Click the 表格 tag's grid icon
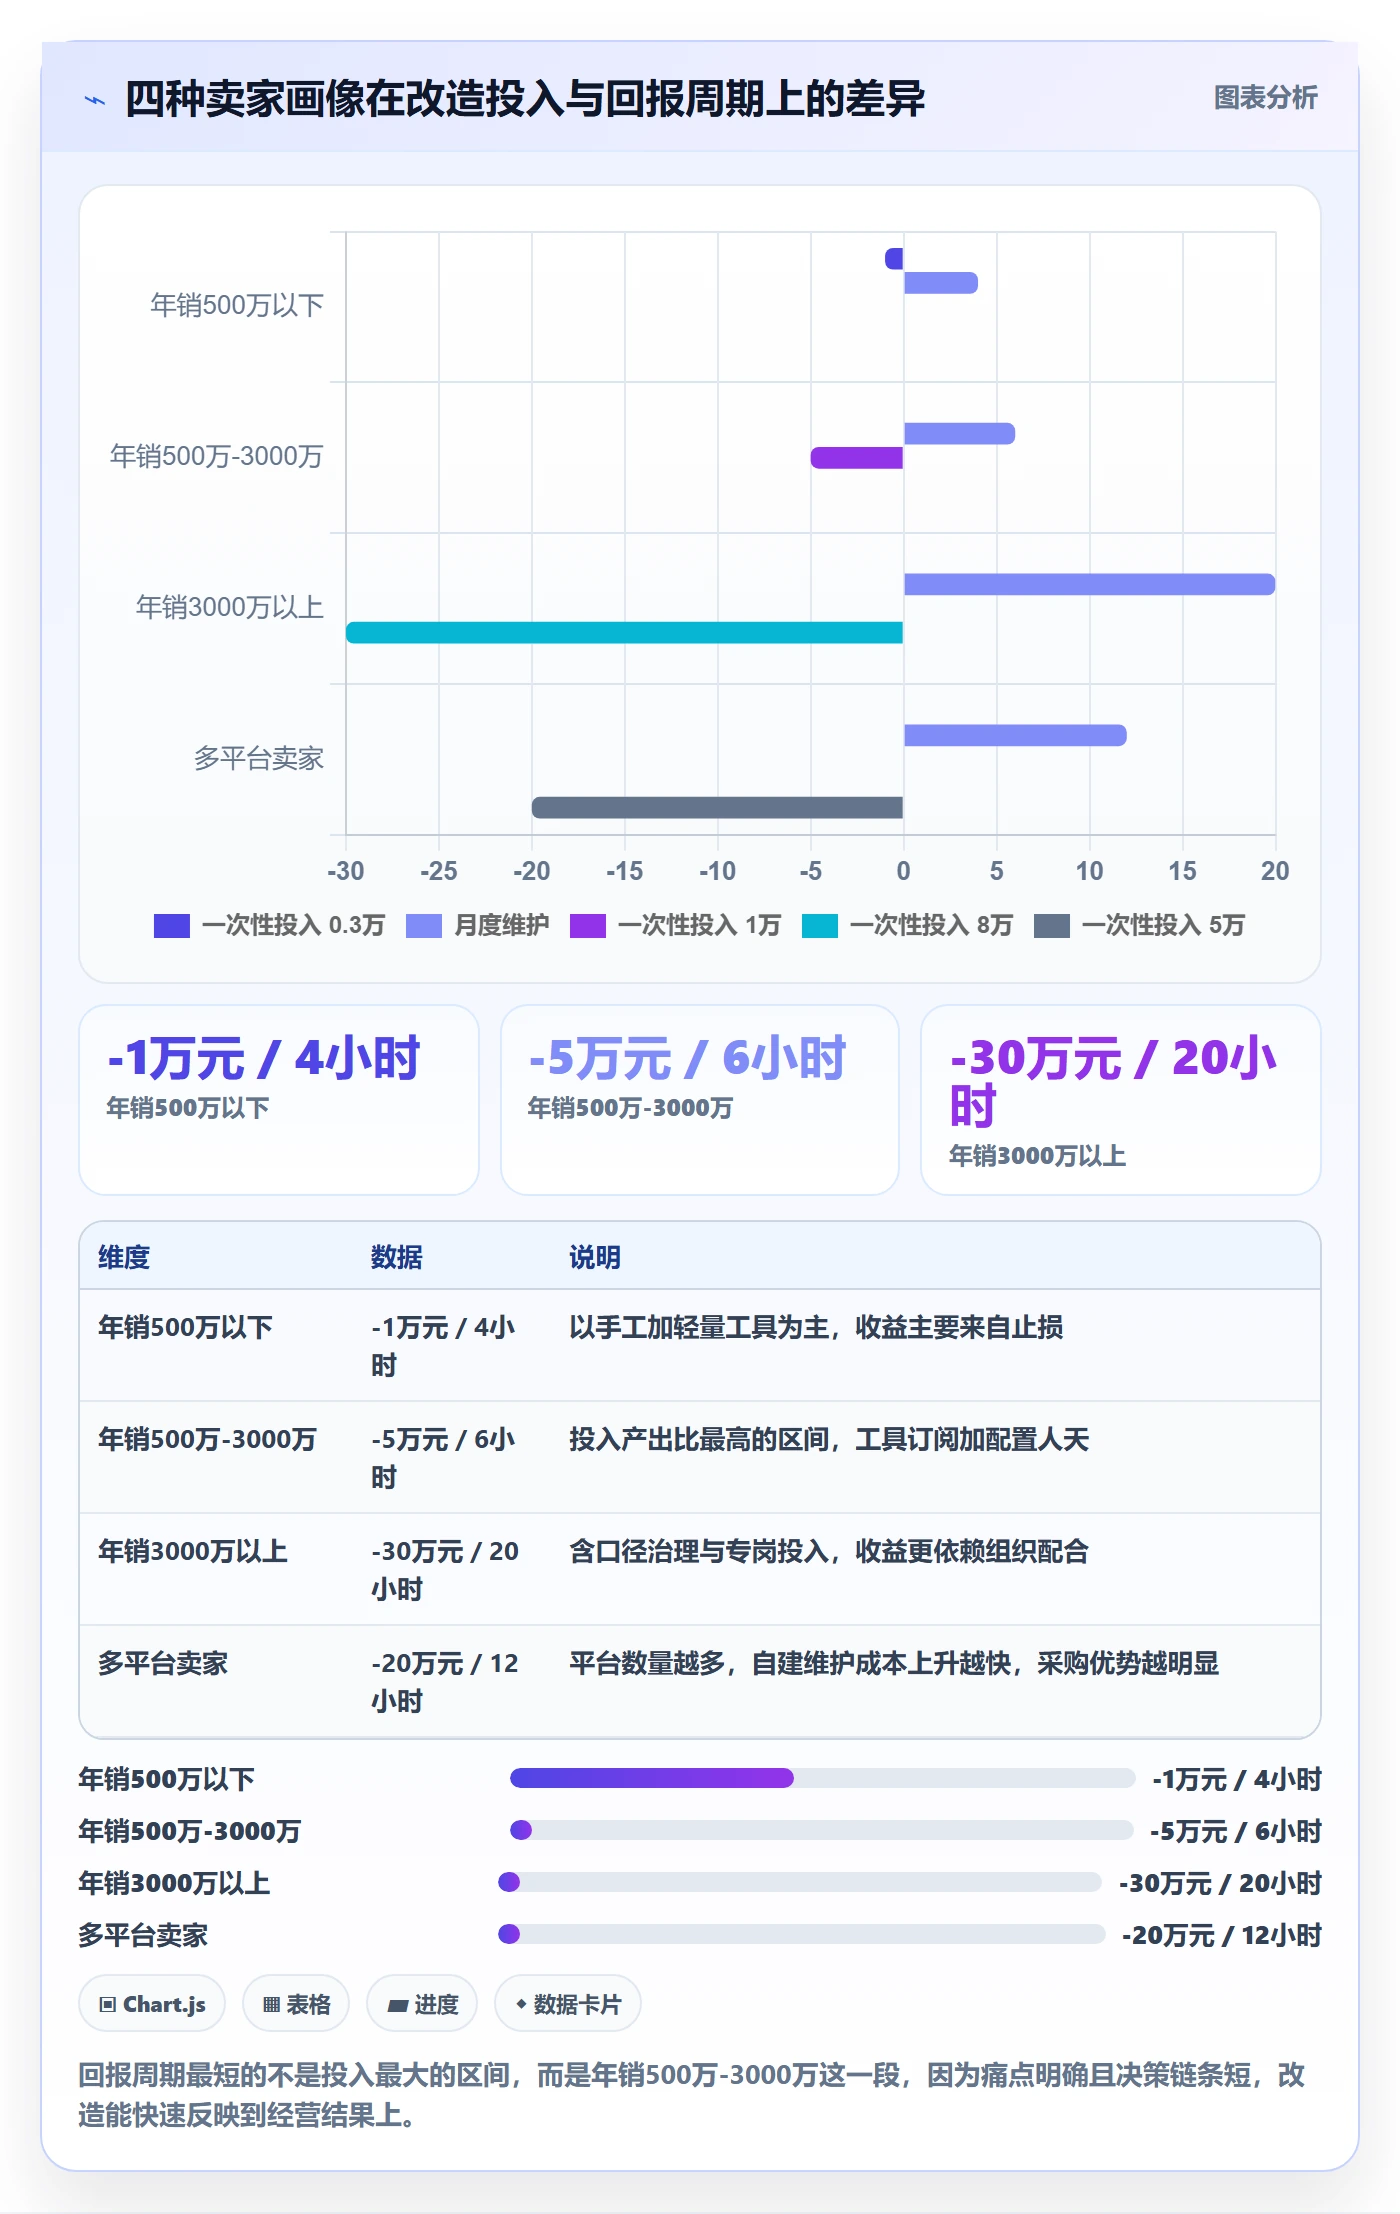 pyautogui.click(x=271, y=2004)
